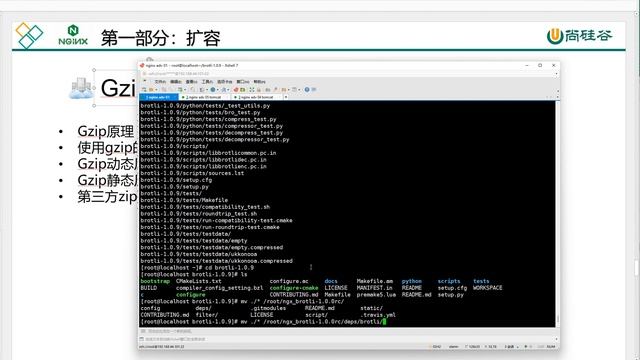Open the 工具 (Tools) menu
Image resolution: width=640 pixels, height=360 pixels.
coord(207,82)
